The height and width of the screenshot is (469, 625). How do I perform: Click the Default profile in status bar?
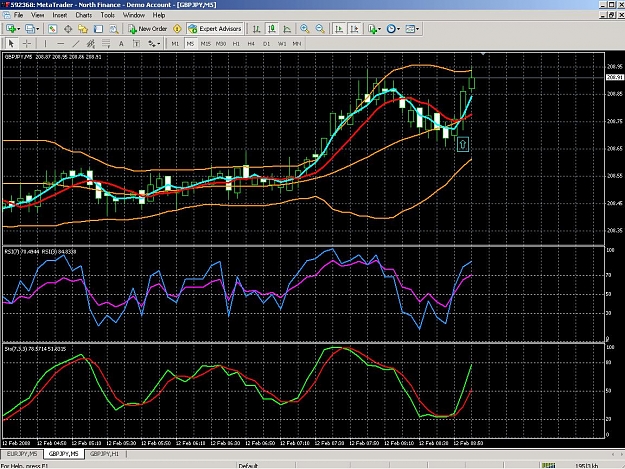point(248,465)
